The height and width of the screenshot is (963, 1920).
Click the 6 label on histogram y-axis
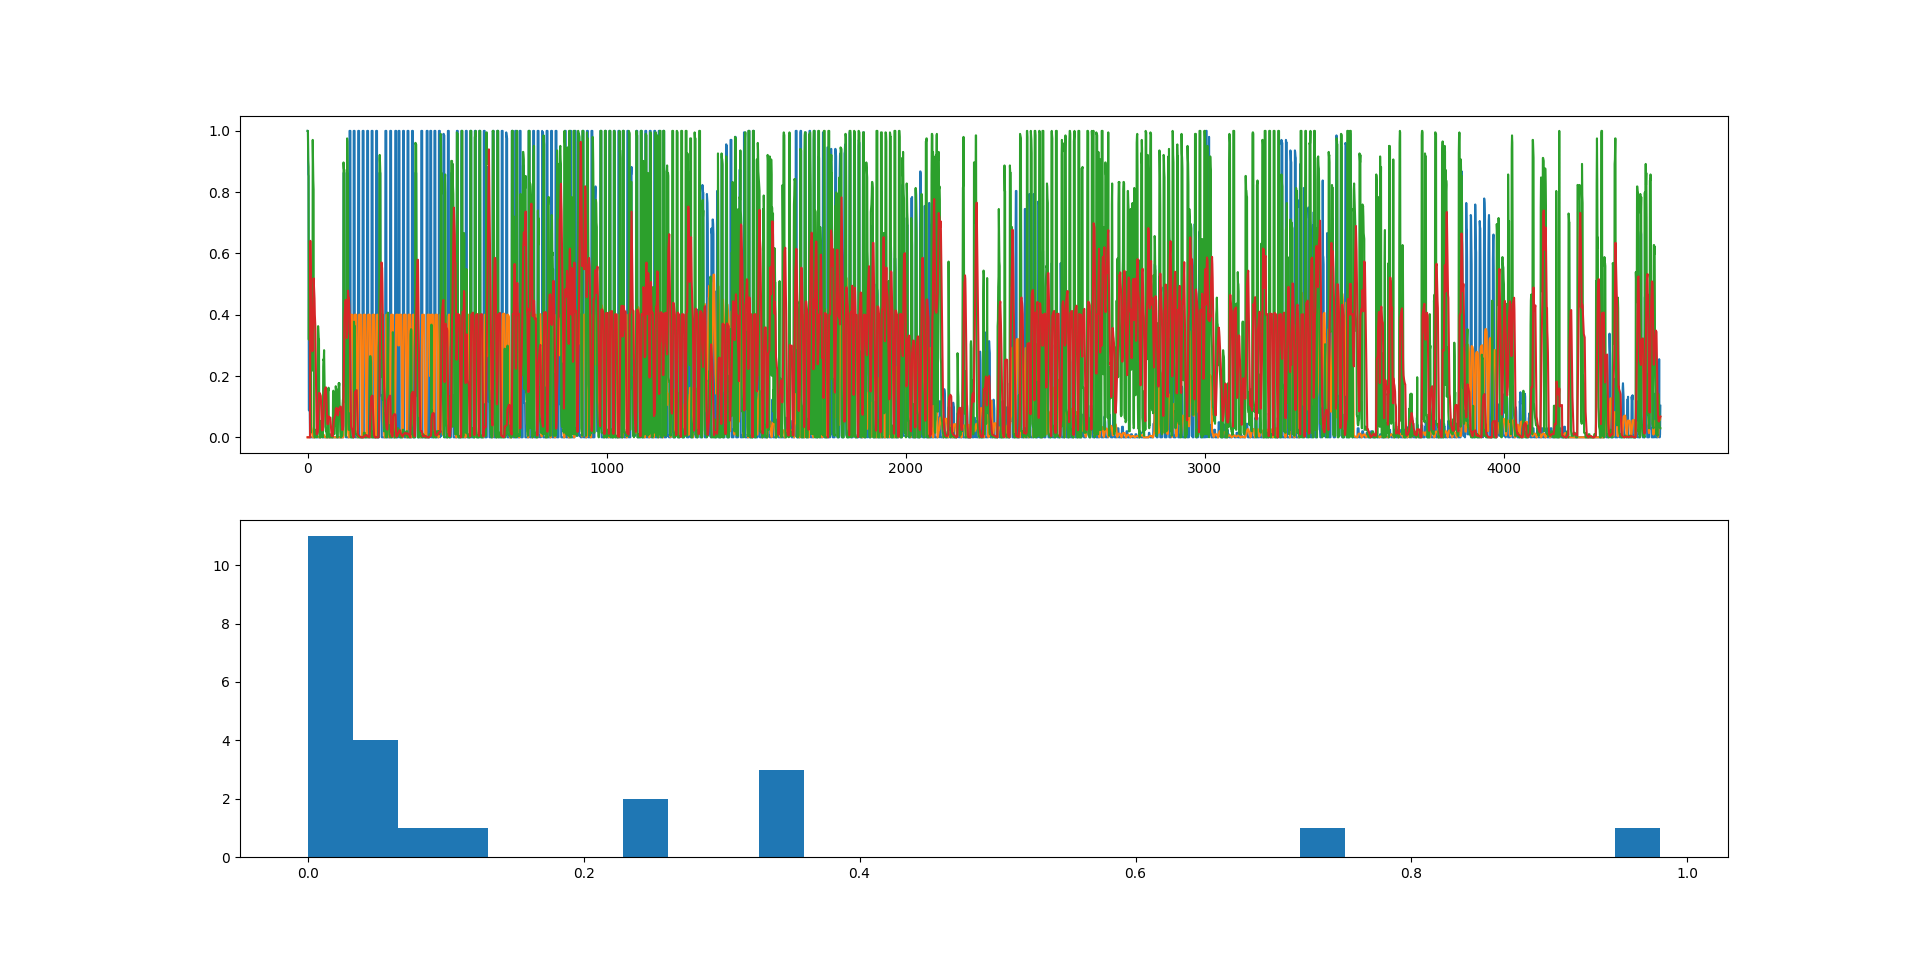[x=225, y=682]
